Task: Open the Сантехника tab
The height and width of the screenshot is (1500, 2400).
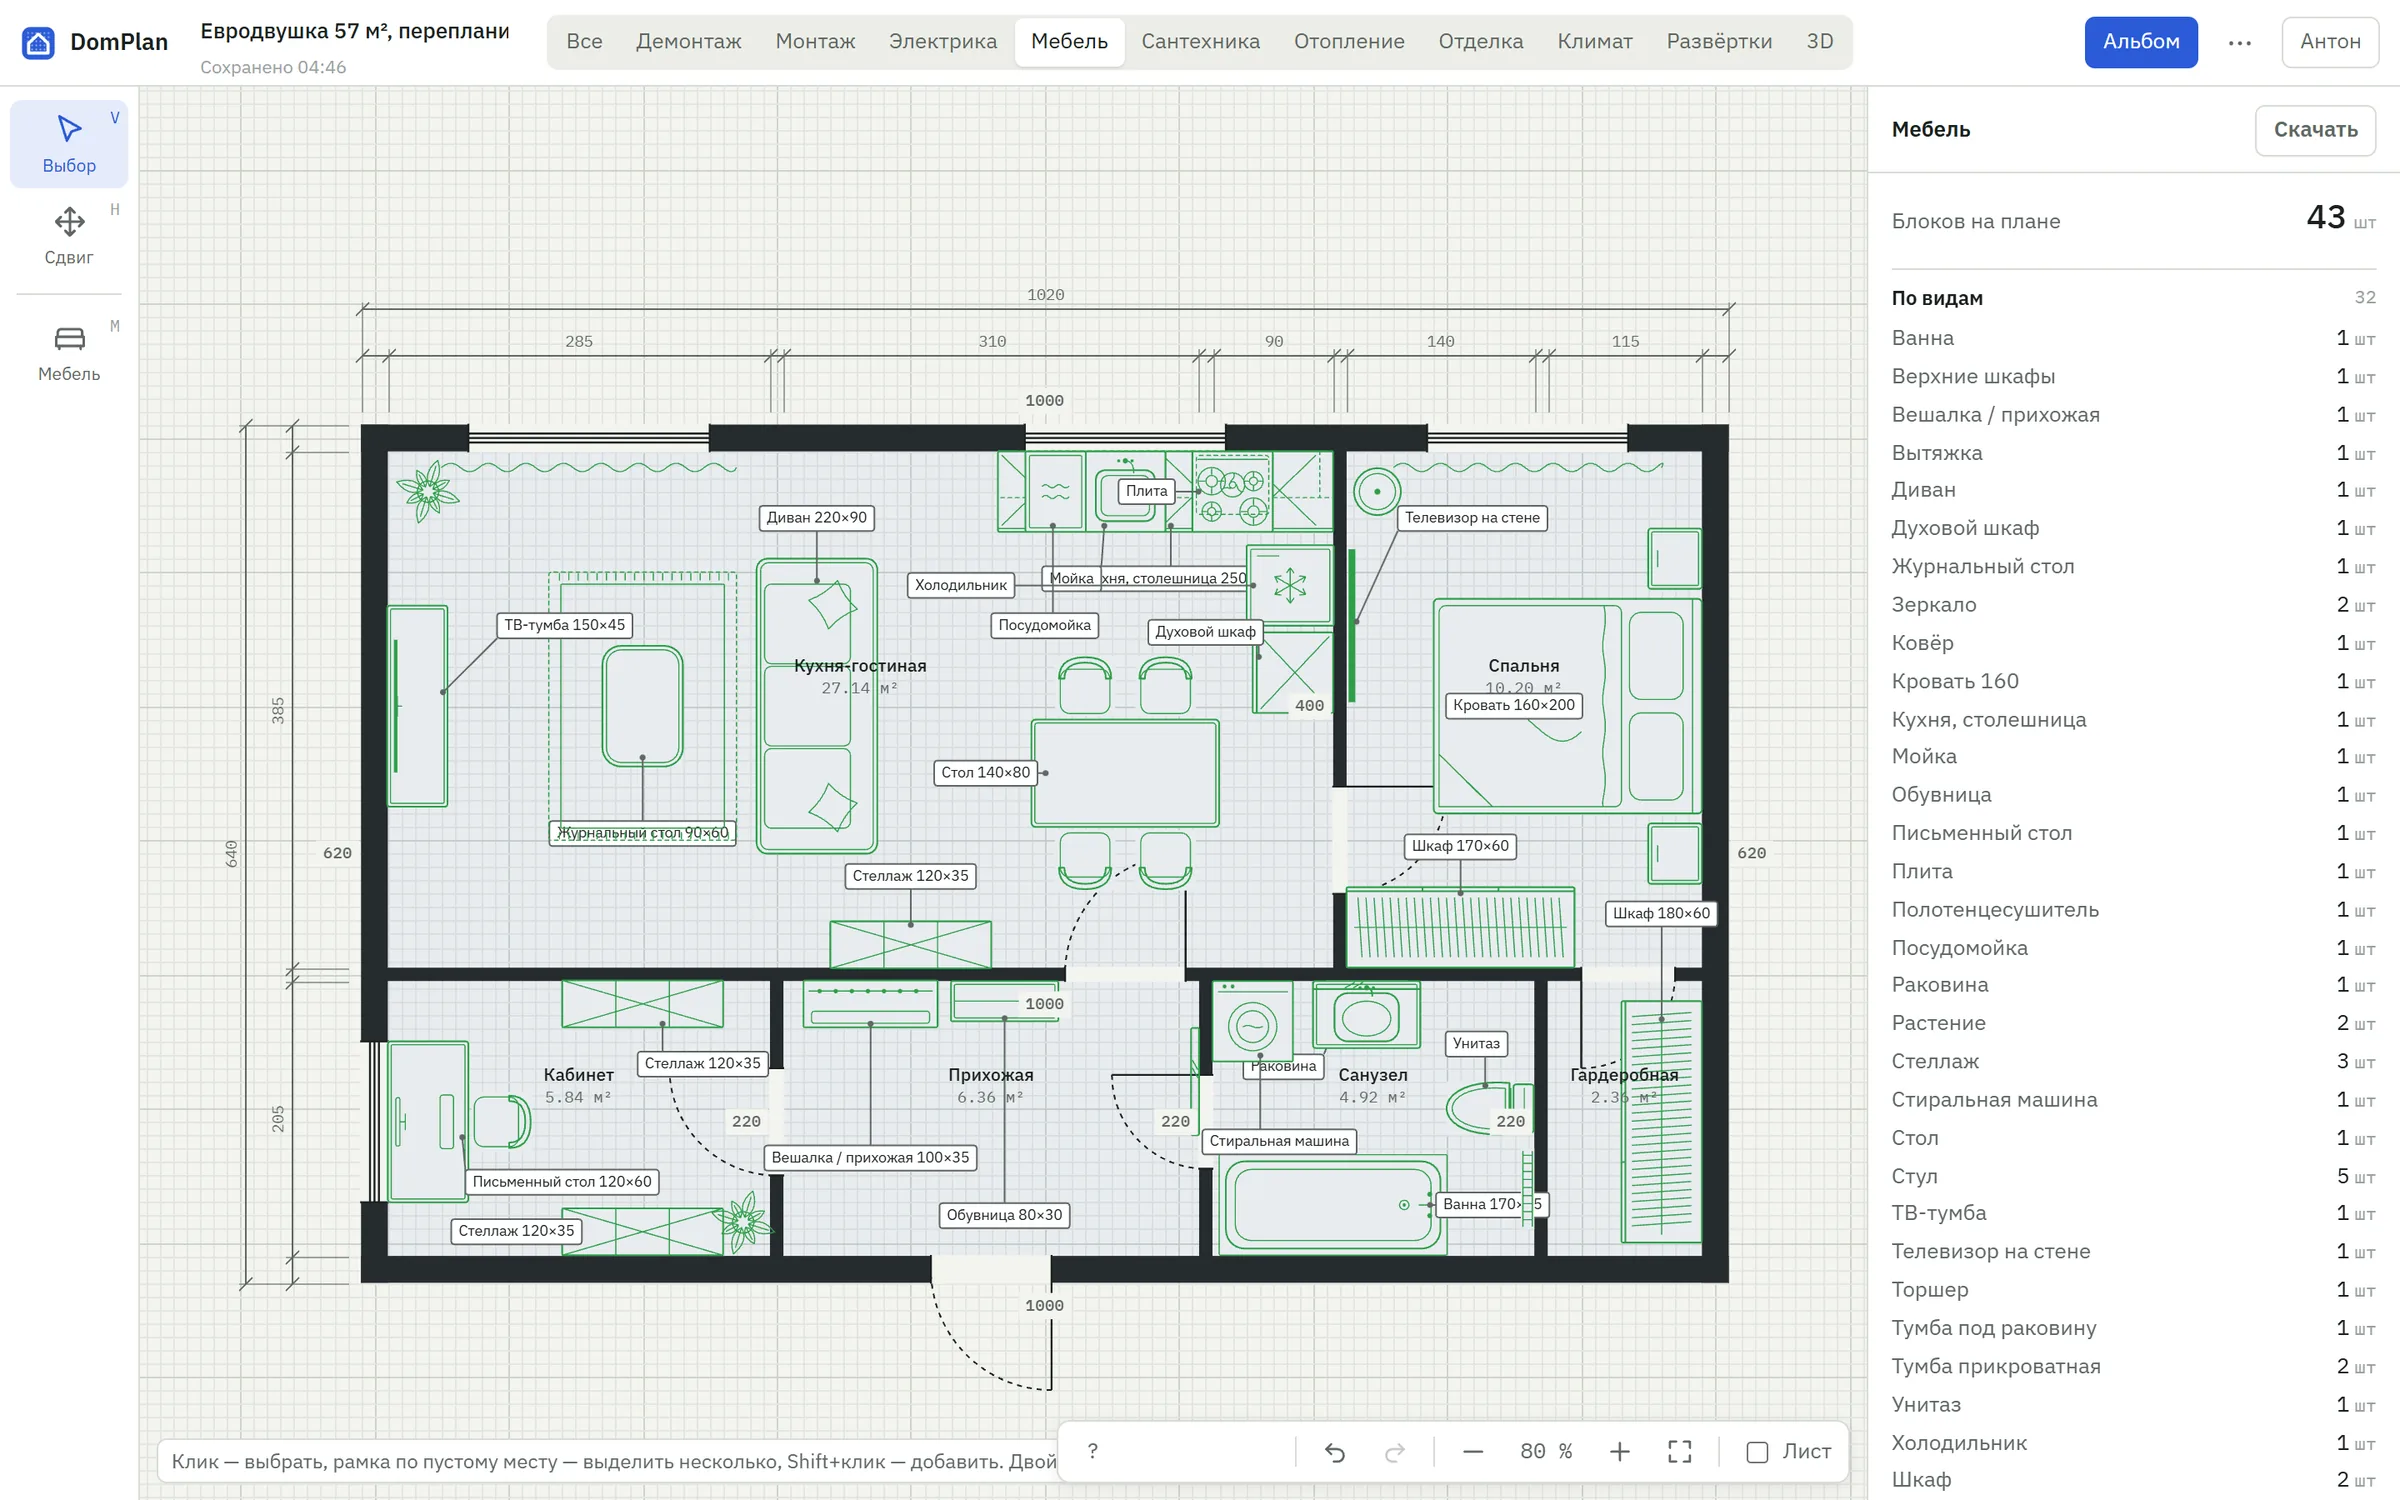Action: (x=1200, y=42)
